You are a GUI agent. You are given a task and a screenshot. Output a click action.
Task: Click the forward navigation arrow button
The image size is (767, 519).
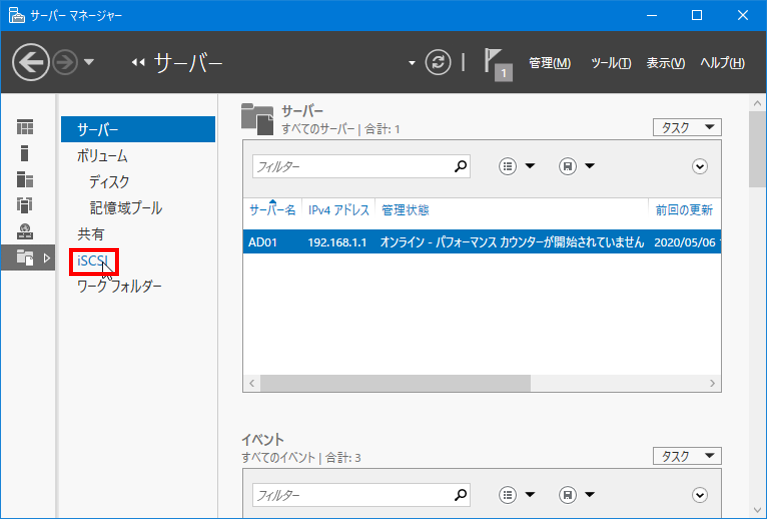point(65,62)
